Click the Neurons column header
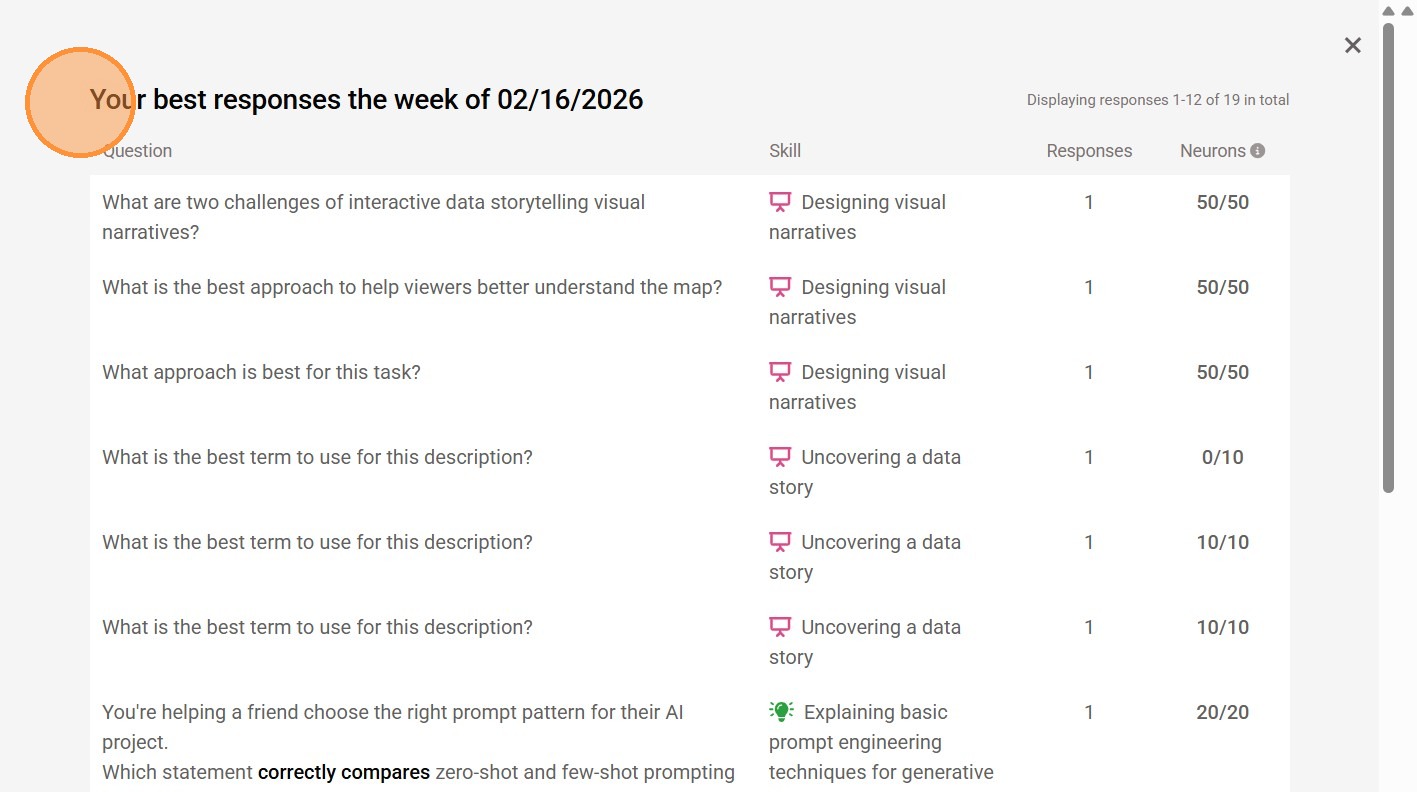Viewport: 1417px width, 792px height. [x=1212, y=151]
